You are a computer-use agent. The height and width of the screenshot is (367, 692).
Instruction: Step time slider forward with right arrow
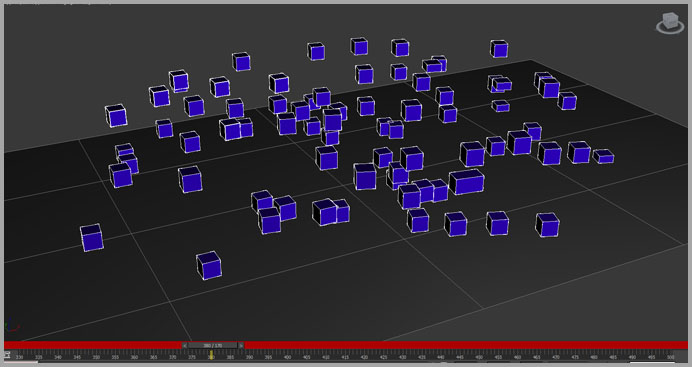point(241,345)
